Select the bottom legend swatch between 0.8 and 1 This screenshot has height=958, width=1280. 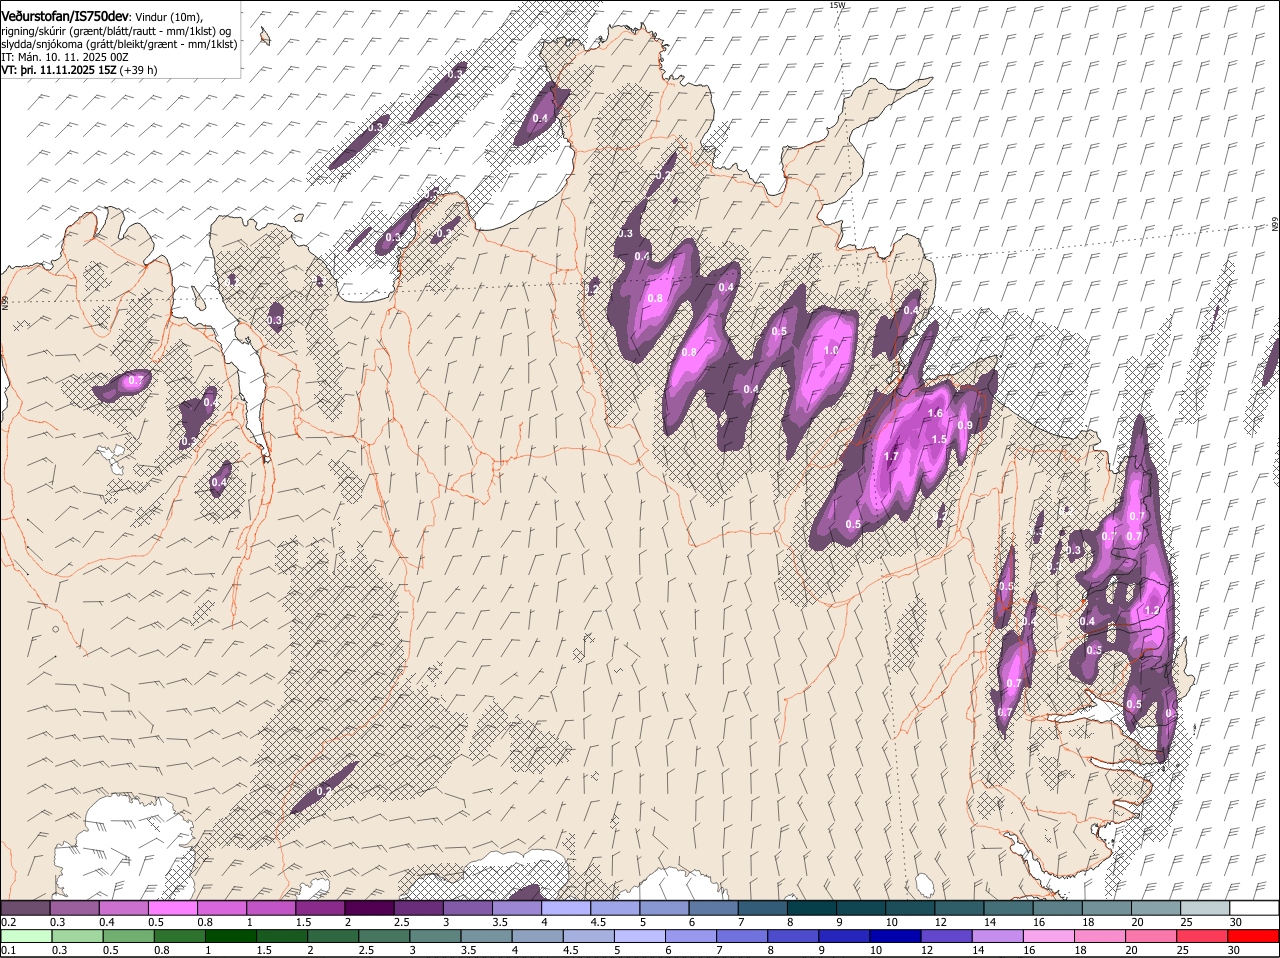pos(179,936)
